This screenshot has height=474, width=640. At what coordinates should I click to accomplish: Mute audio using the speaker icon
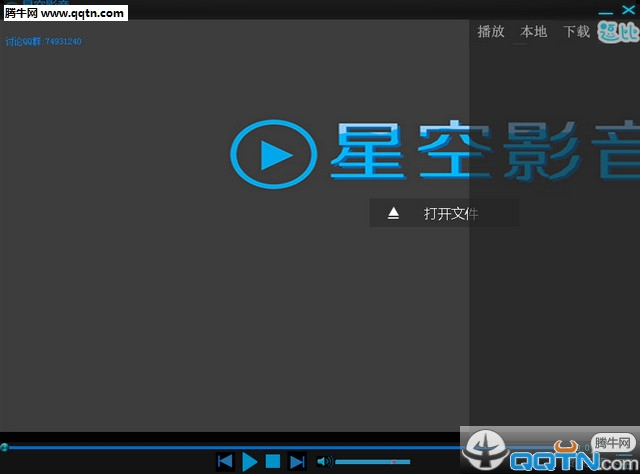pyautogui.click(x=325, y=462)
